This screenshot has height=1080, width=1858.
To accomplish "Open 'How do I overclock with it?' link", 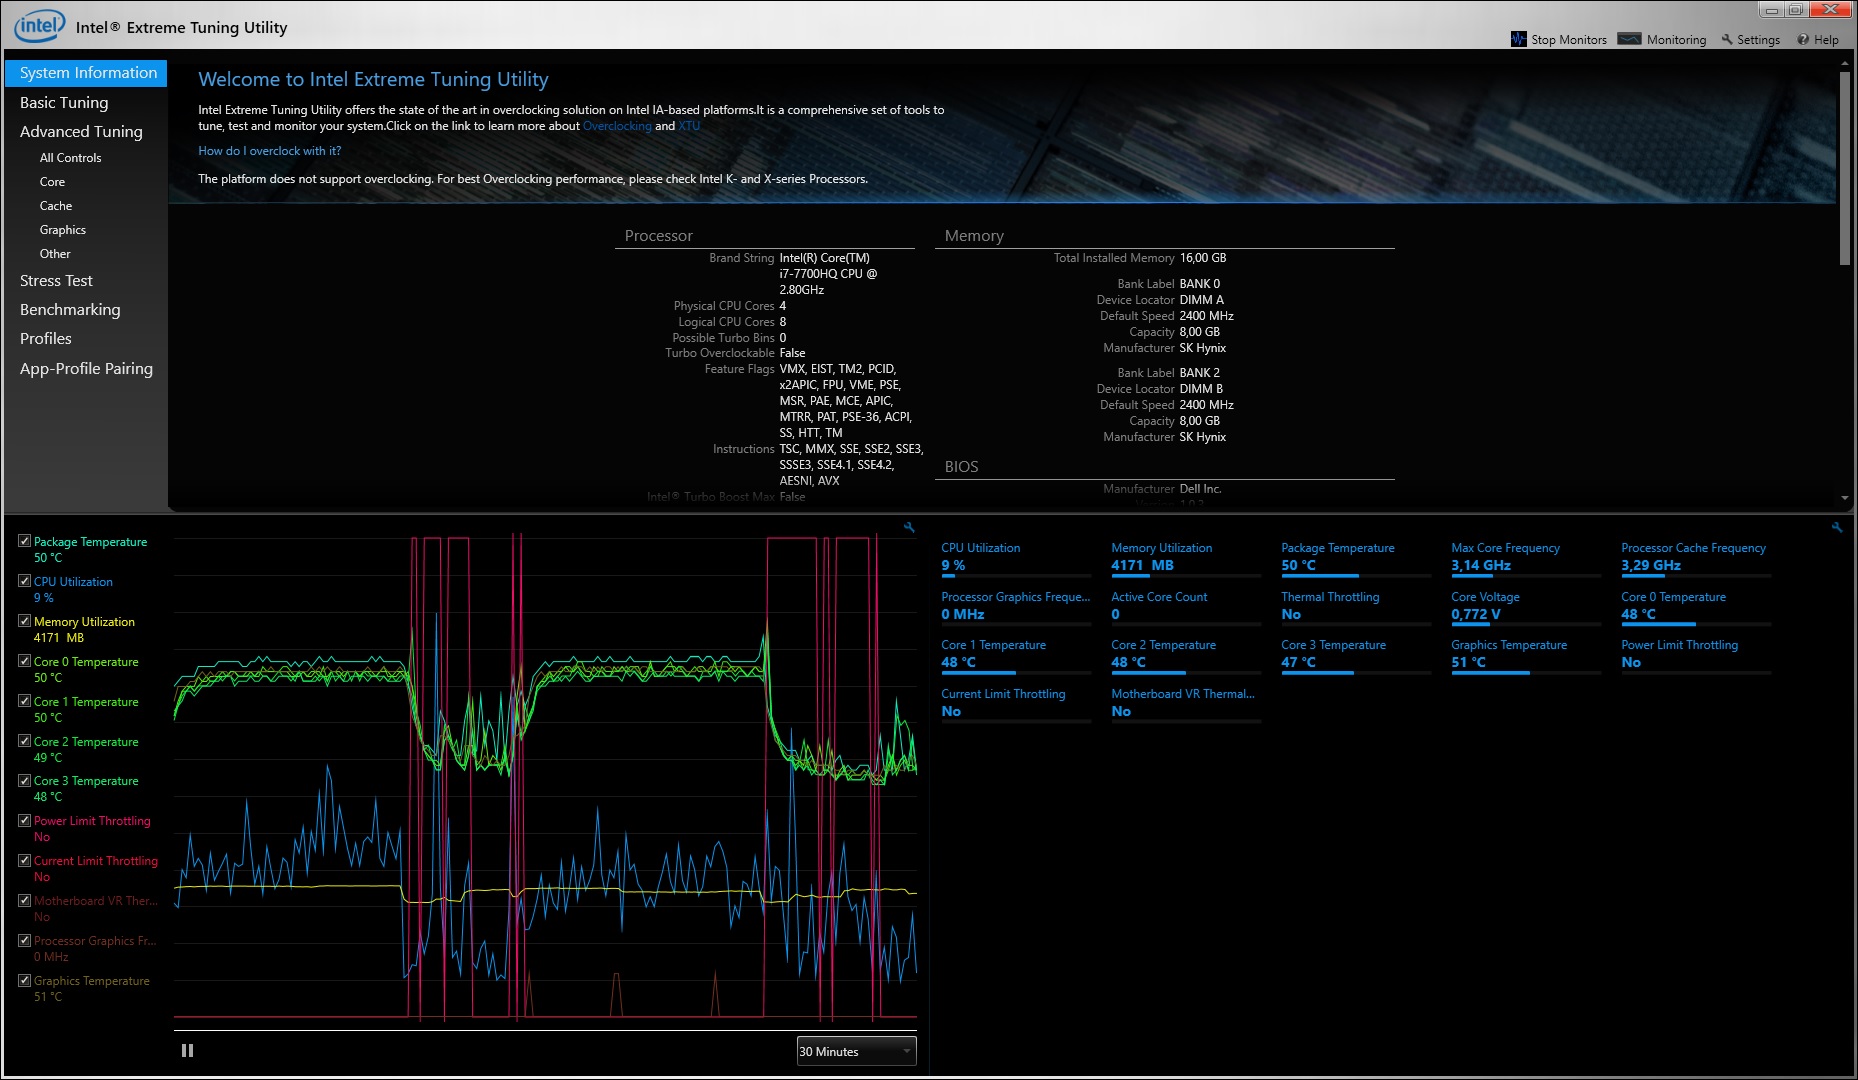I will (x=270, y=151).
